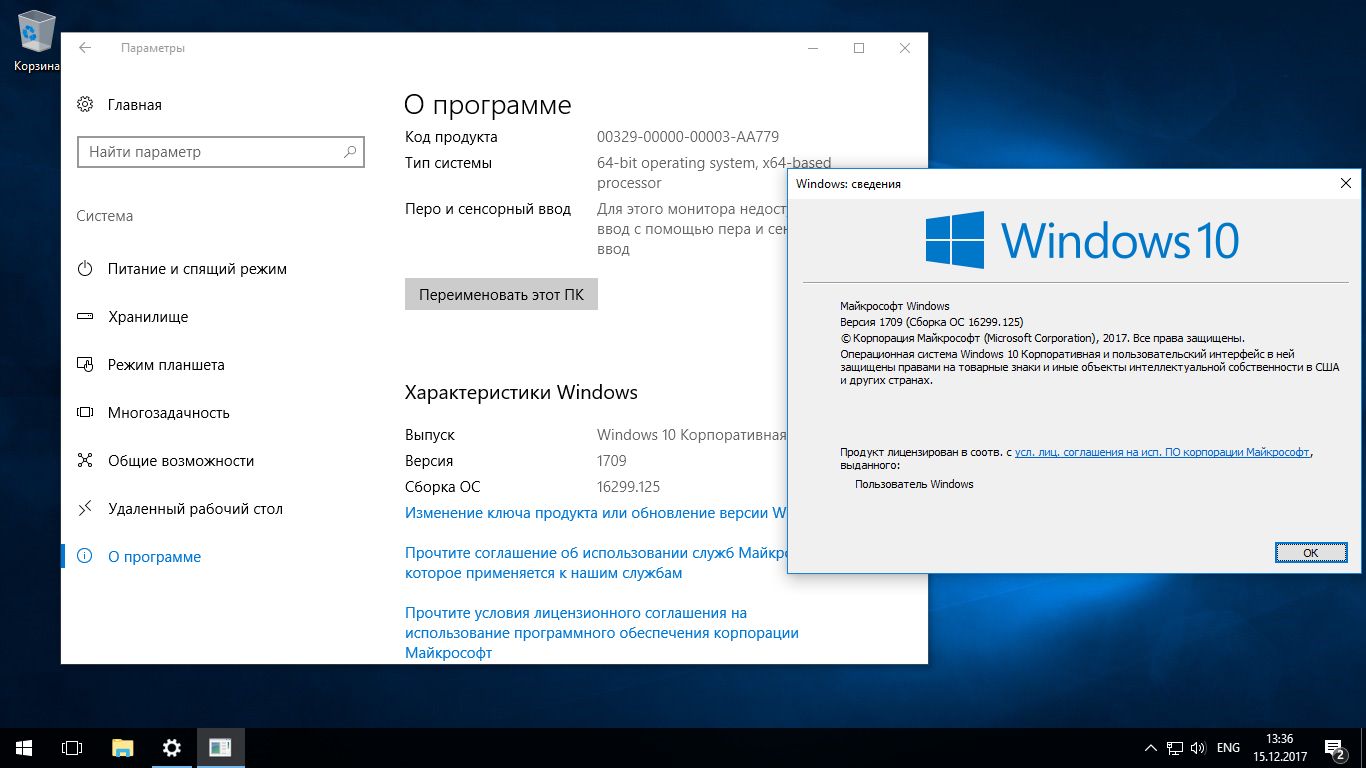This screenshot has height=768, width=1366.
Task: Go to Главная settings home
Action: [x=135, y=105]
